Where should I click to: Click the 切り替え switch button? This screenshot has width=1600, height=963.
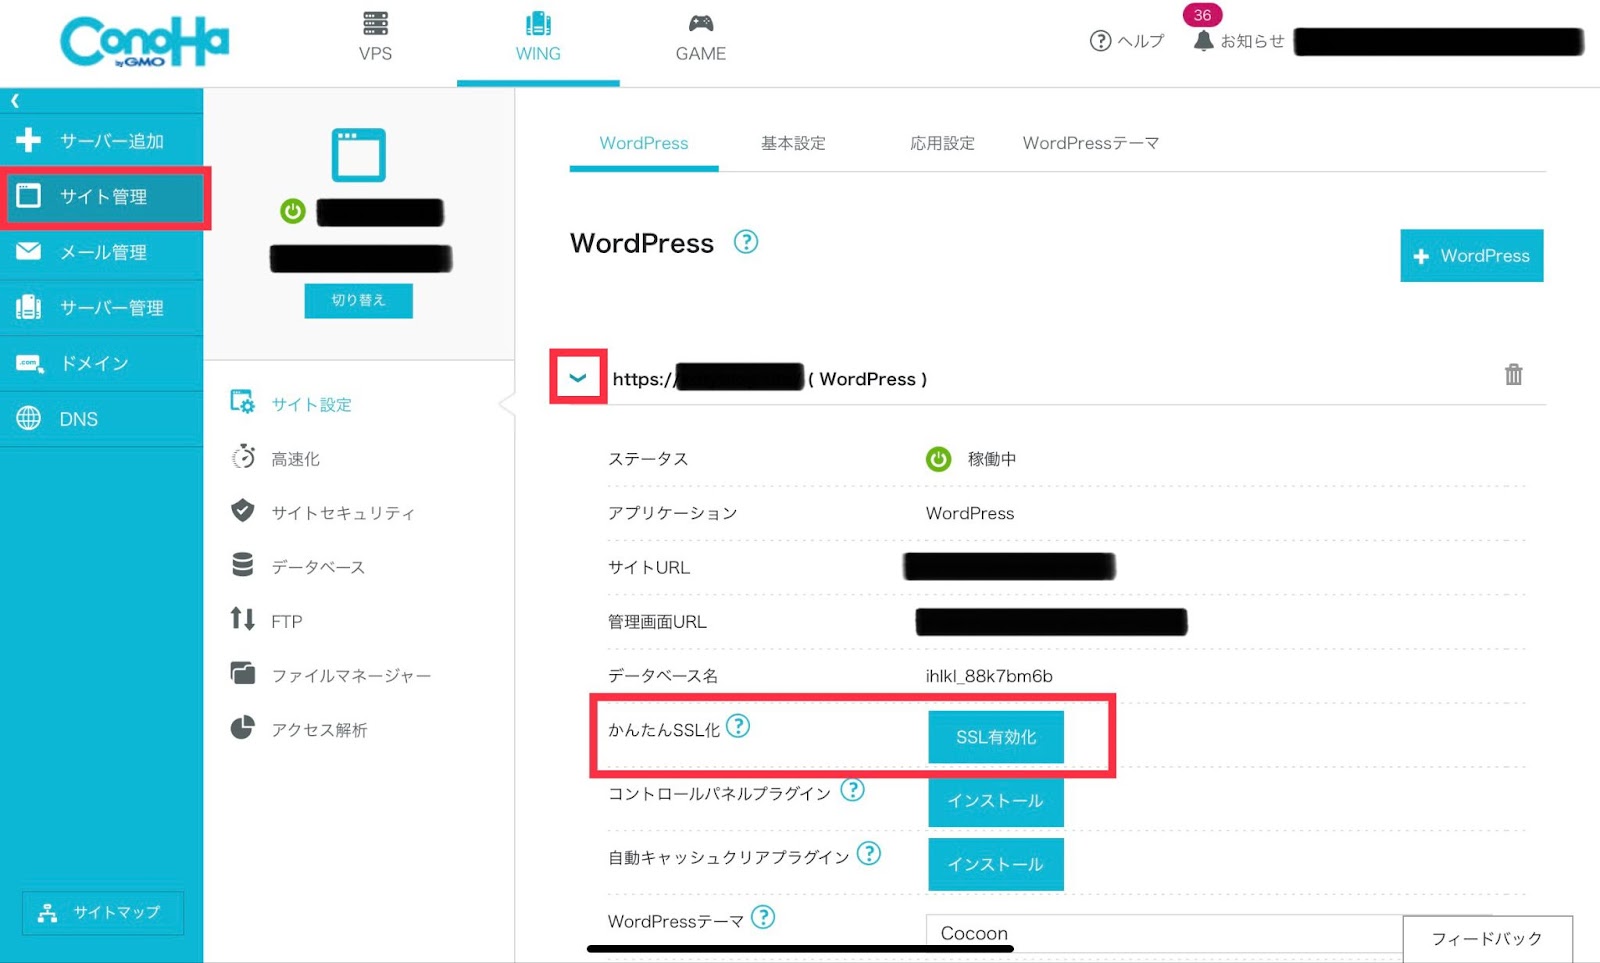tap(358, 300)
